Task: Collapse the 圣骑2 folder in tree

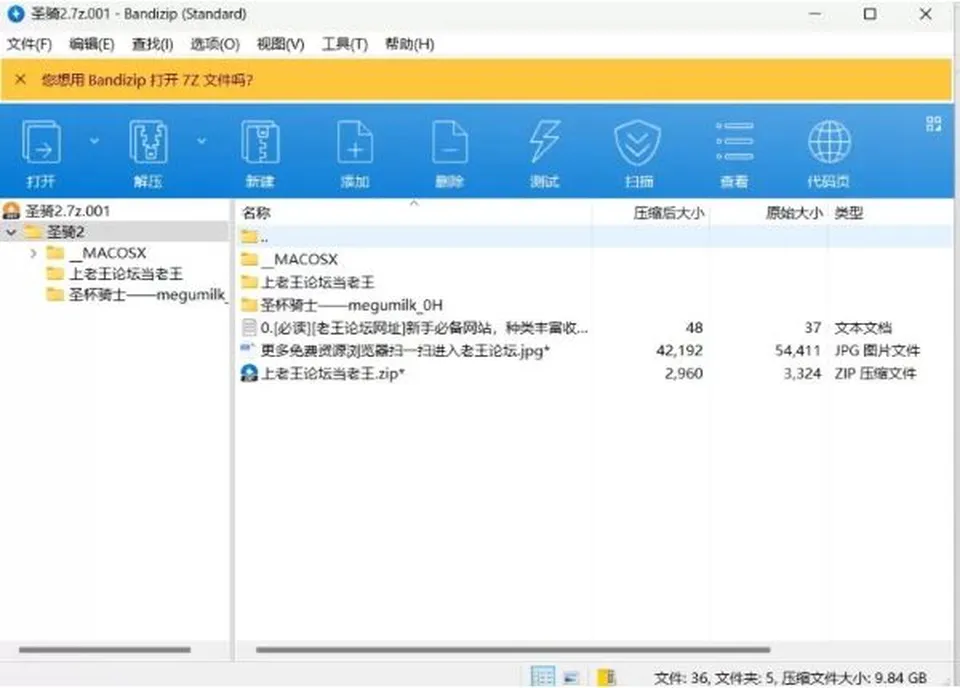Action: 11,232
